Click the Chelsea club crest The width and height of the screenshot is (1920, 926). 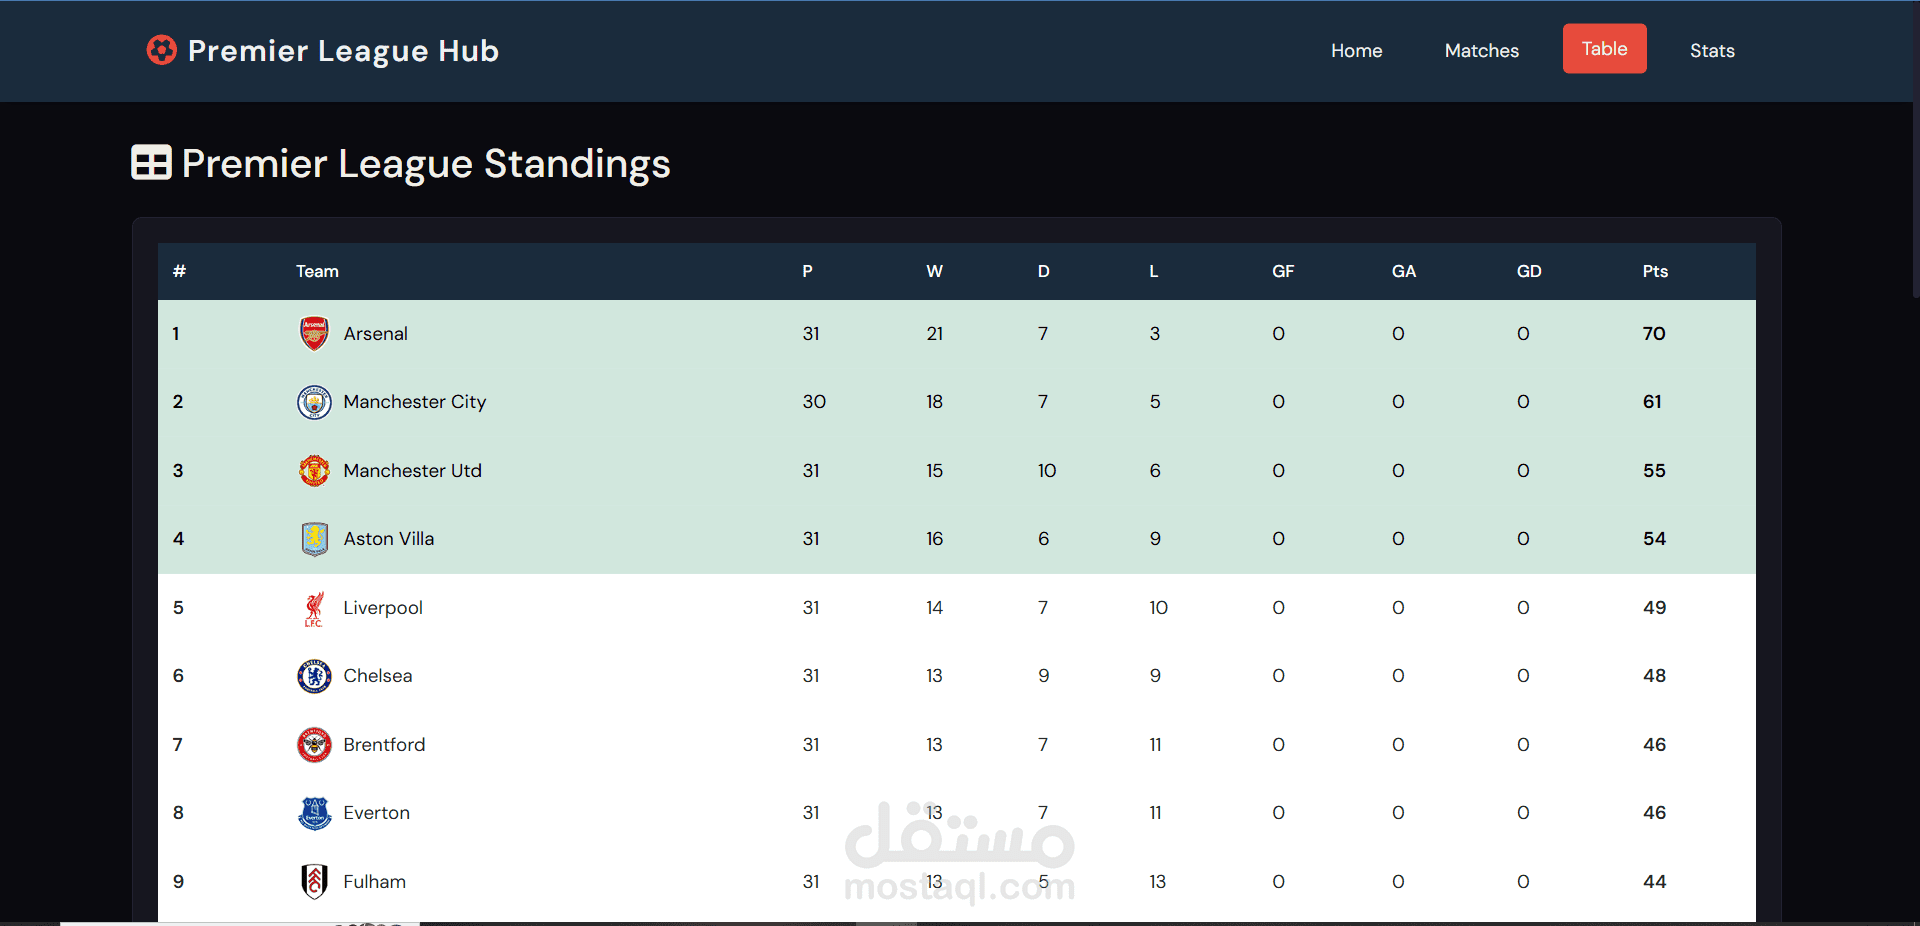(314, 676)
